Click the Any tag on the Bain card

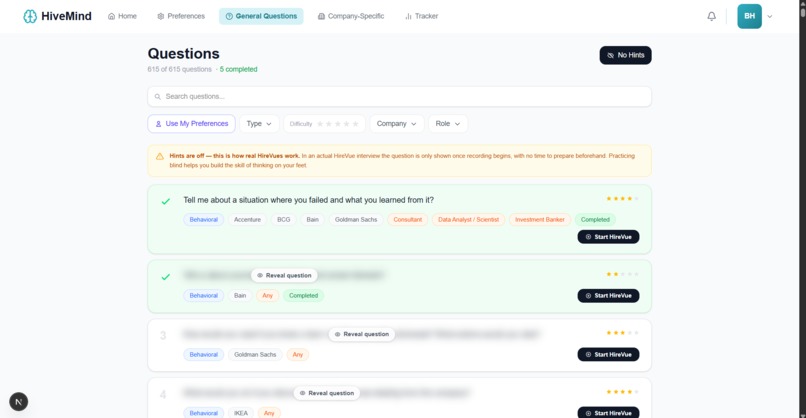pos(267,296)
